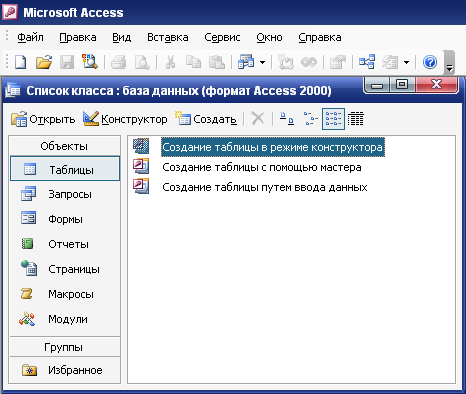Click the Открыть button
Viewport: 466px width, 394px height.
tap(43, 119)
